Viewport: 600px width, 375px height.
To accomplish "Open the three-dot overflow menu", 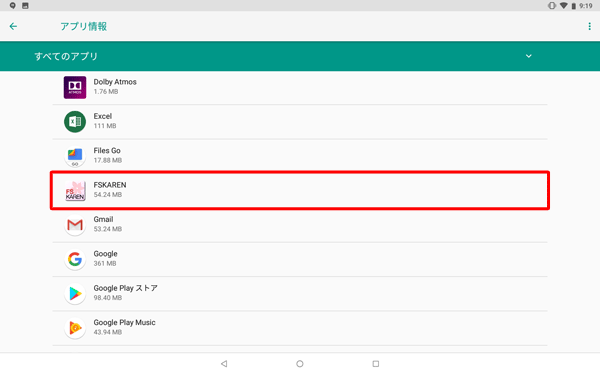I will tap(589, 26).
